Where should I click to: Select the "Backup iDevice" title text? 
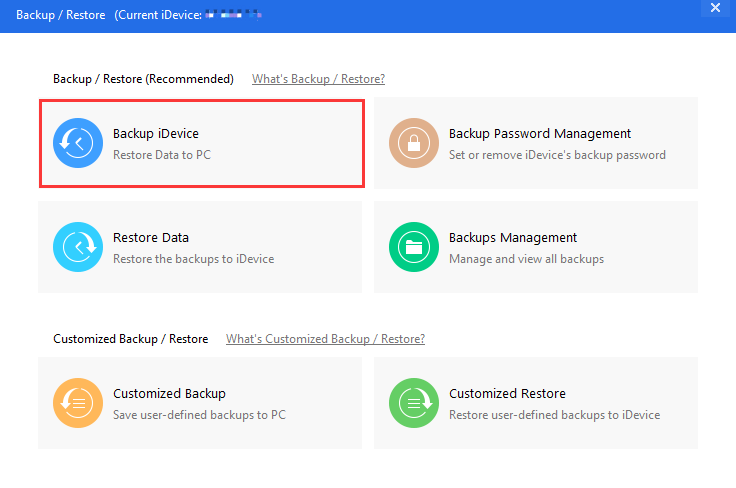(x=156, y=134)
